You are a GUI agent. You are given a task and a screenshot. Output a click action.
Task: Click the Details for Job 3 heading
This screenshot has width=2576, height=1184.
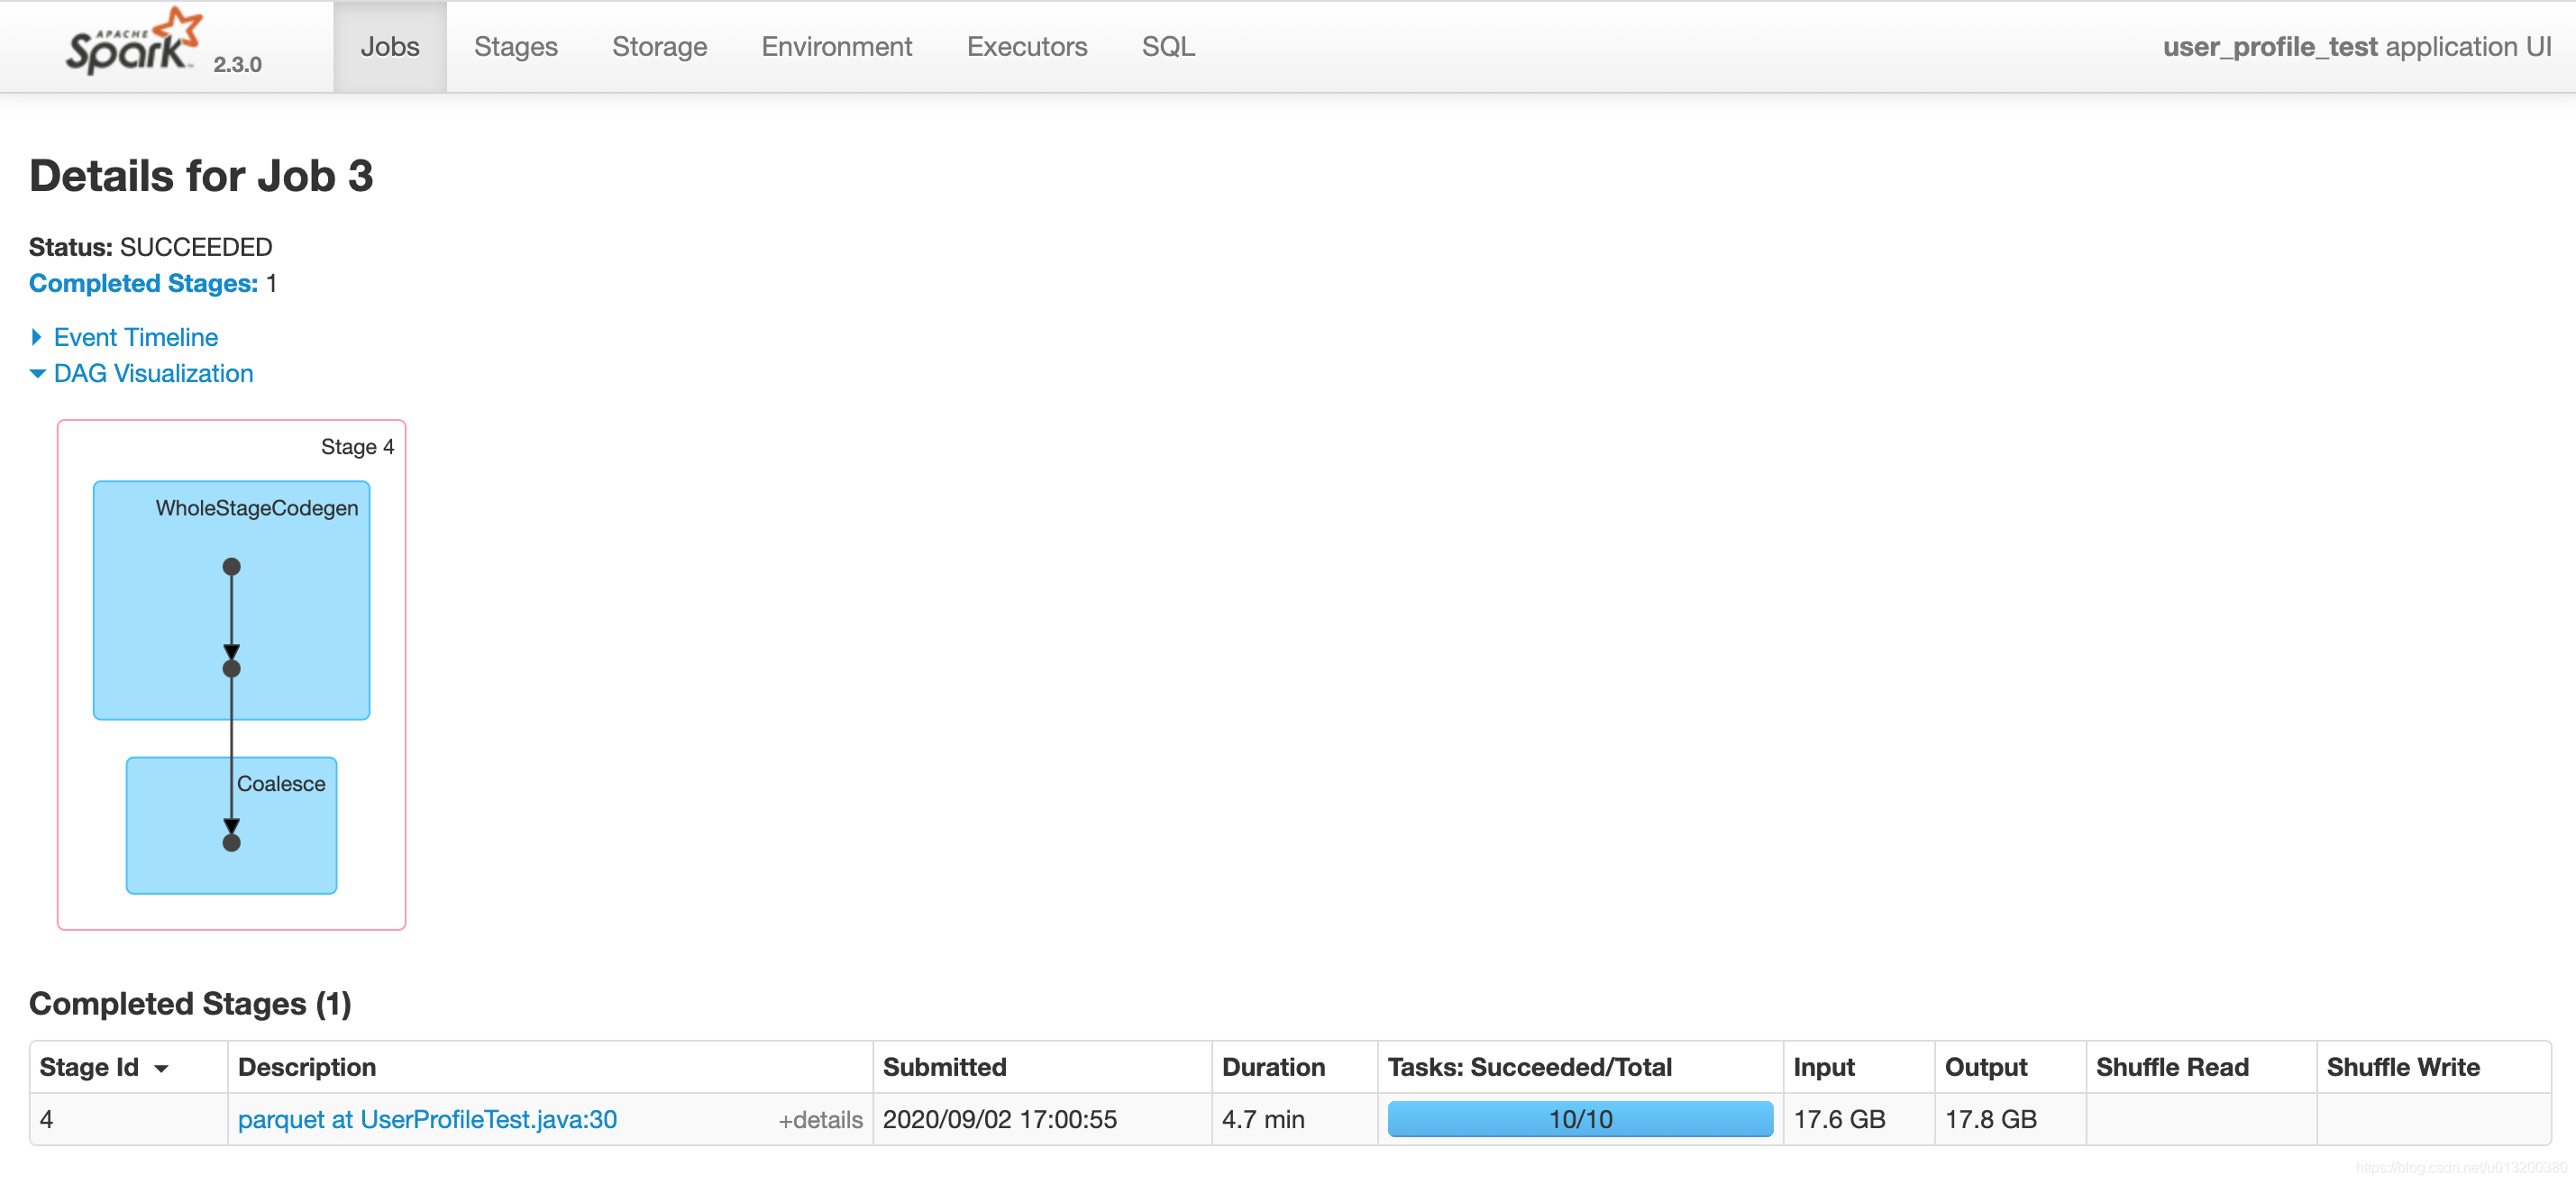[201, 176]
